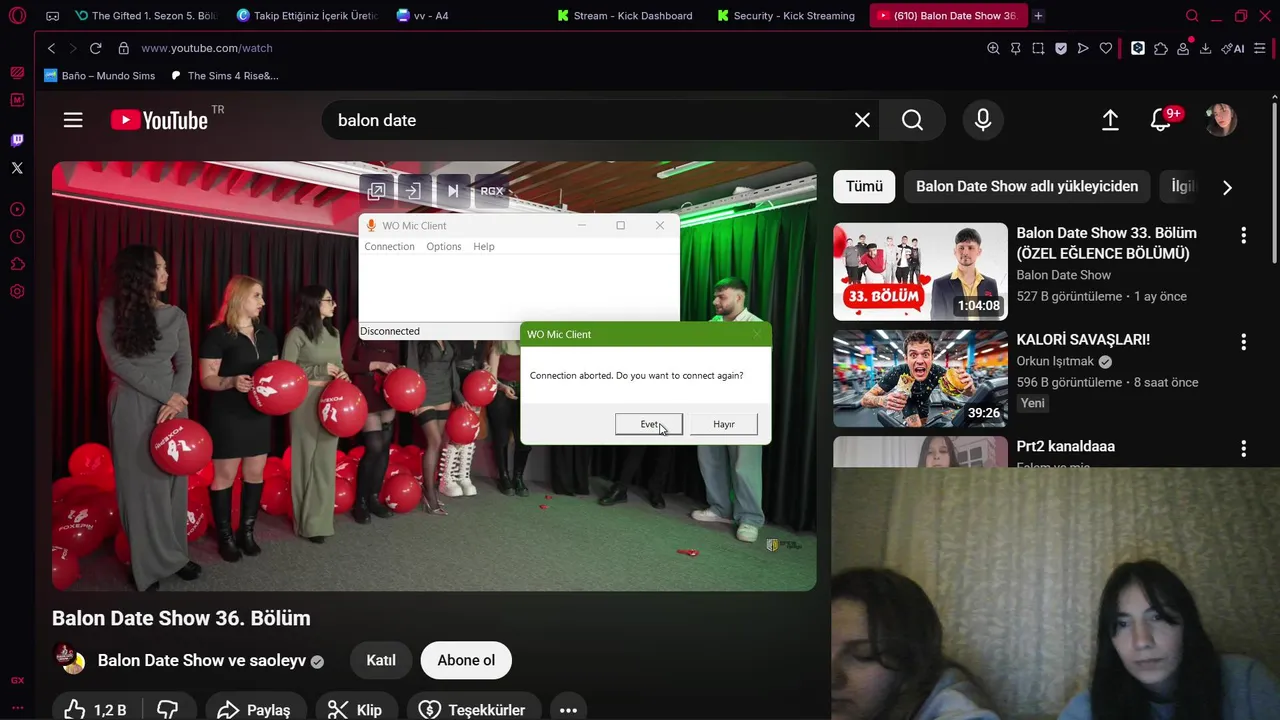Open options for KALORİ SAVAŞLARI! video
The image size is (1280, 720).
point(1243,342)
